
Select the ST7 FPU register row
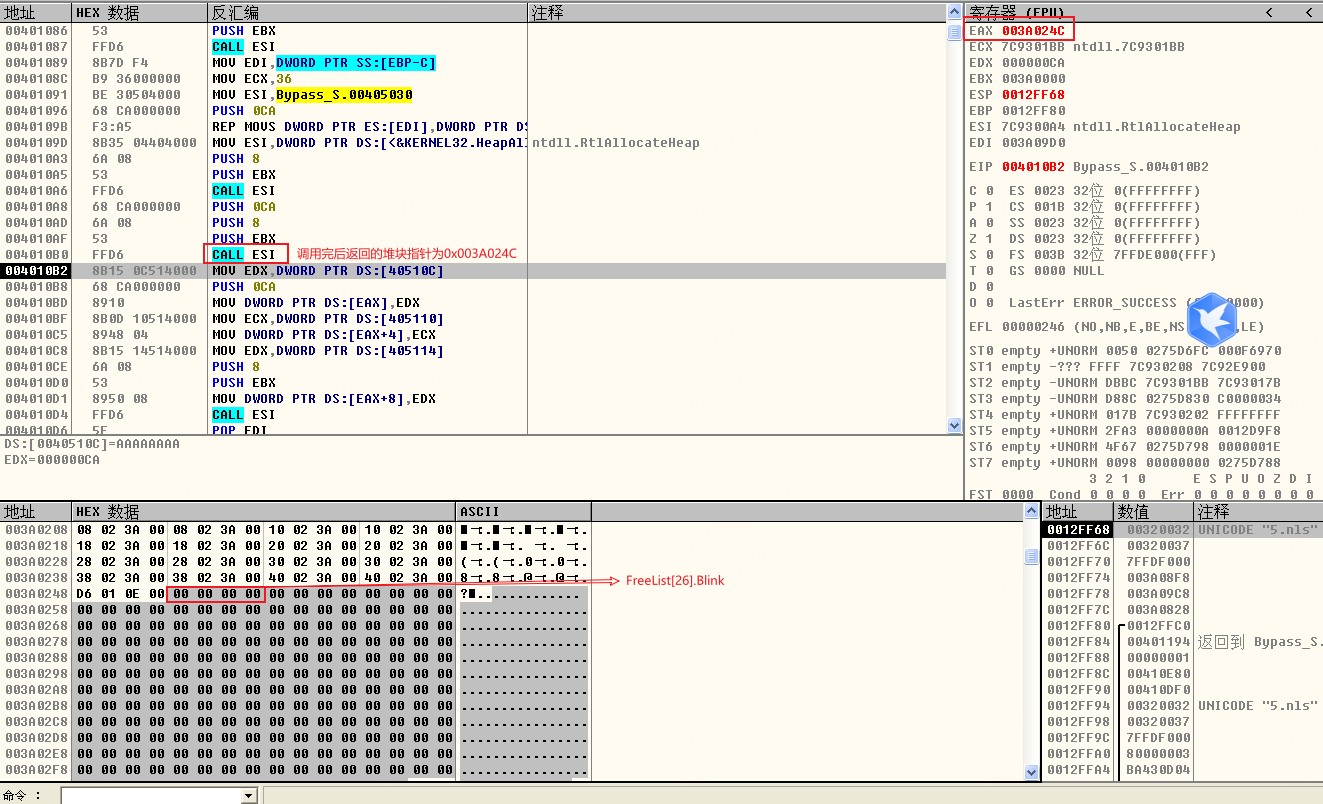(x=1125, y=462)
